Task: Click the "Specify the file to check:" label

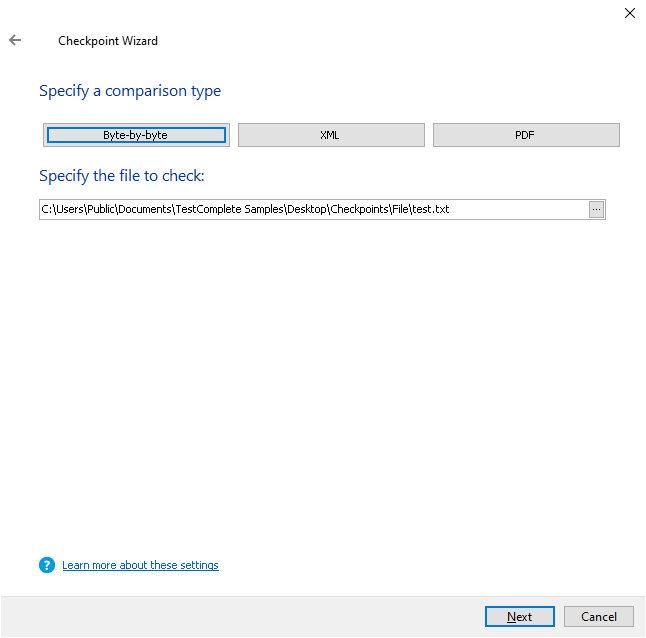Action: [122, 176]
